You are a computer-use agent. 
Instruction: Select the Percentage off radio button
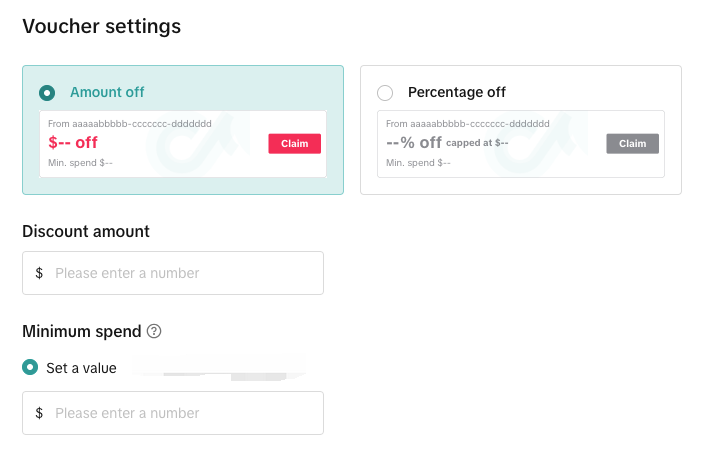point(385,93)
